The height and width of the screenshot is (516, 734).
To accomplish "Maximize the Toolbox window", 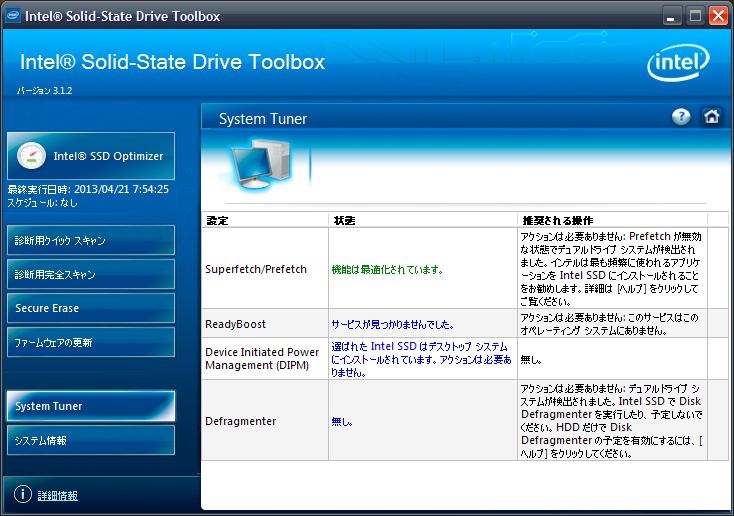I will (696, 16).
